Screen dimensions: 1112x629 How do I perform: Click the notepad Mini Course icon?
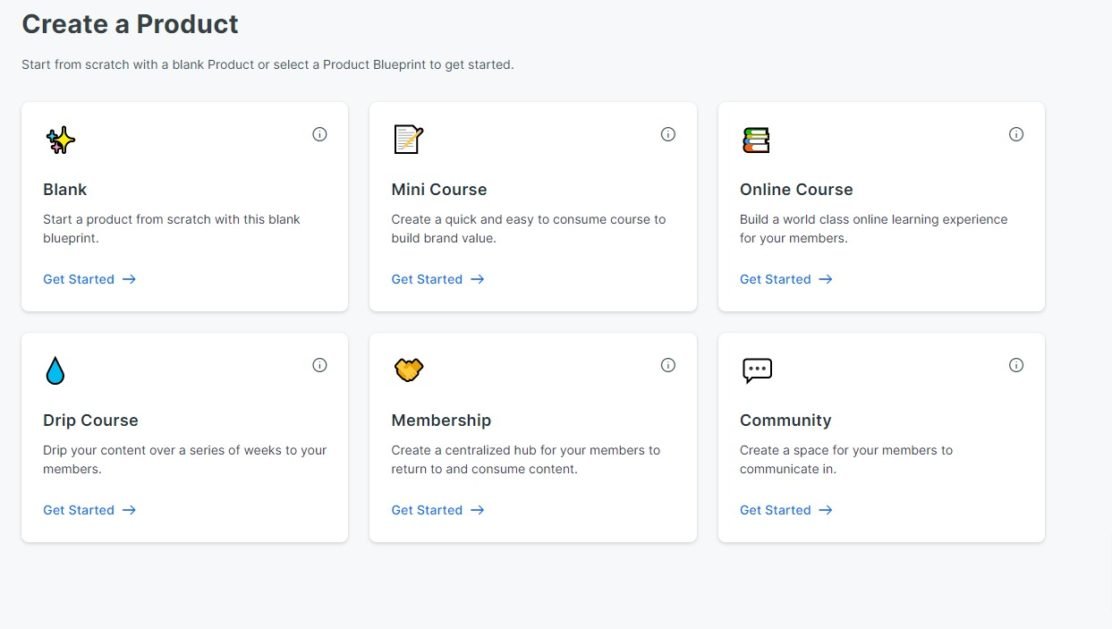(x=408, y=139)
